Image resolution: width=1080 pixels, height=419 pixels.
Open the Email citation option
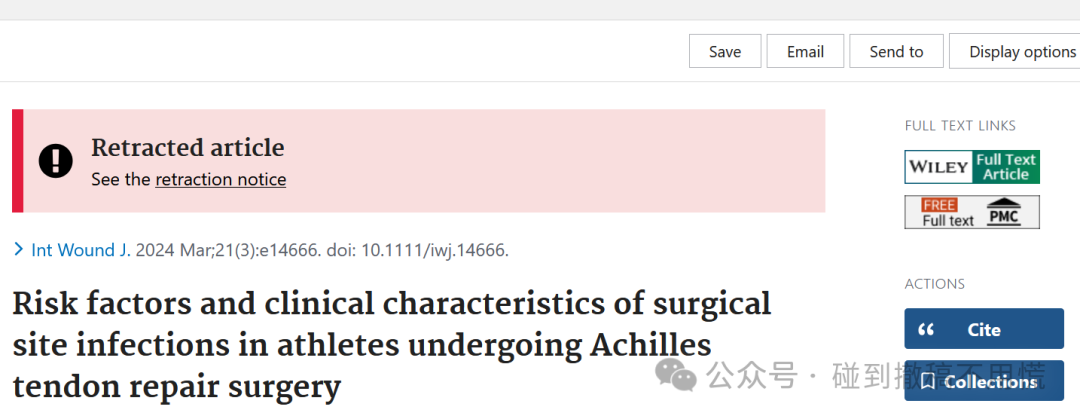[x=805, y=52]
